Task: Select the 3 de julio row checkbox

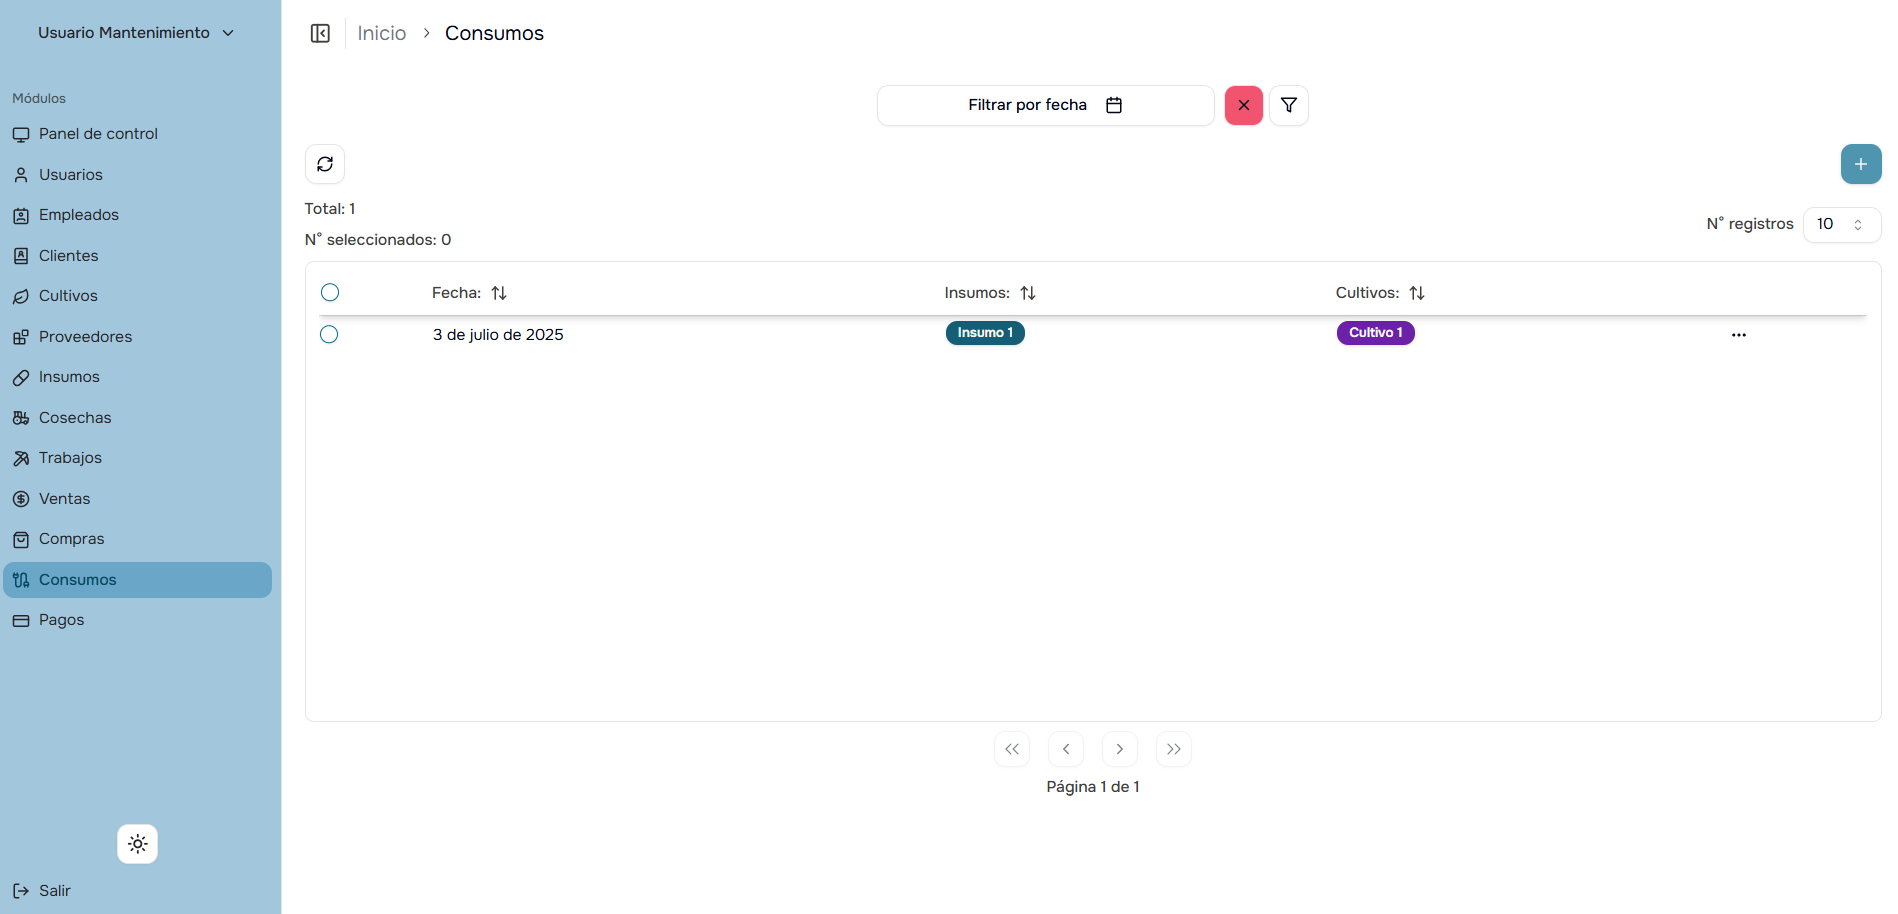Action: 329,335
